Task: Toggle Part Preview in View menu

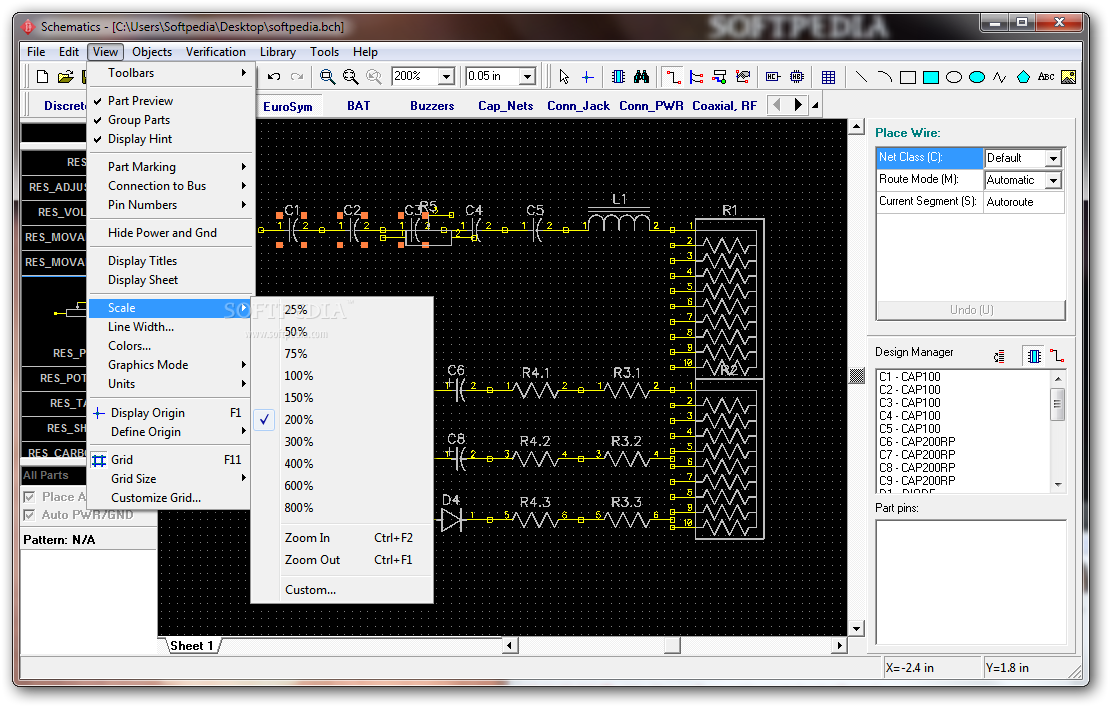Action: (170, 100)
